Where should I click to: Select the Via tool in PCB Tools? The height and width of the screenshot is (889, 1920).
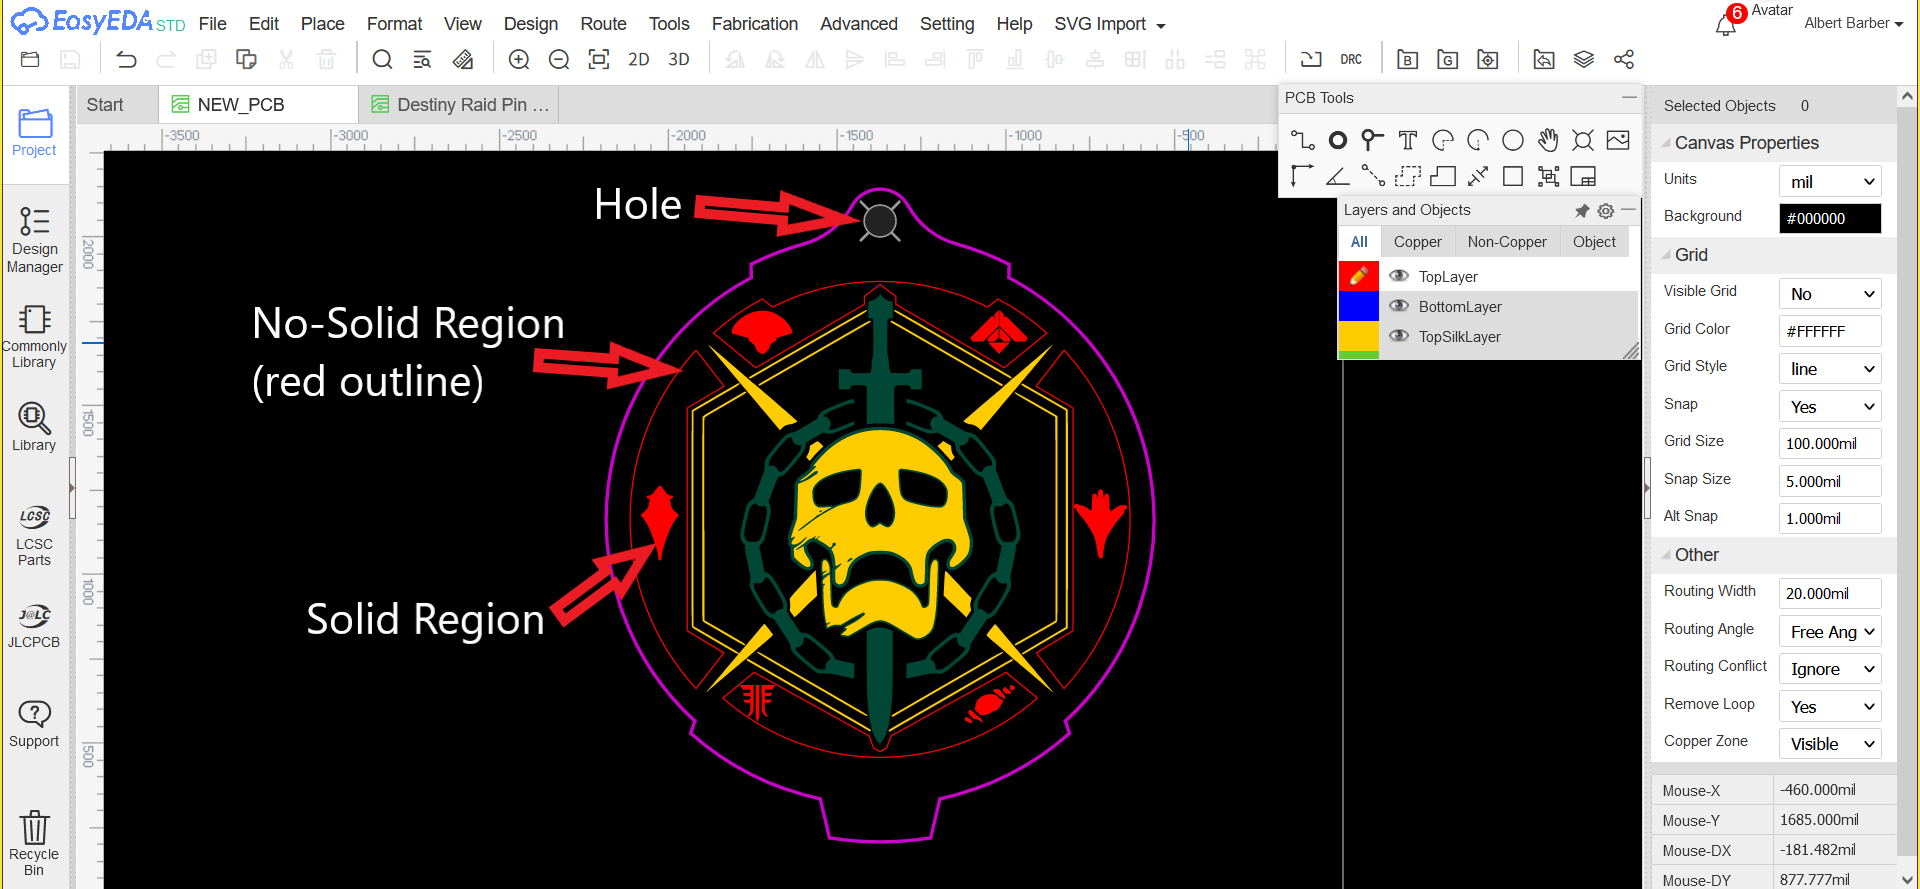click(x=1372, y=140)
